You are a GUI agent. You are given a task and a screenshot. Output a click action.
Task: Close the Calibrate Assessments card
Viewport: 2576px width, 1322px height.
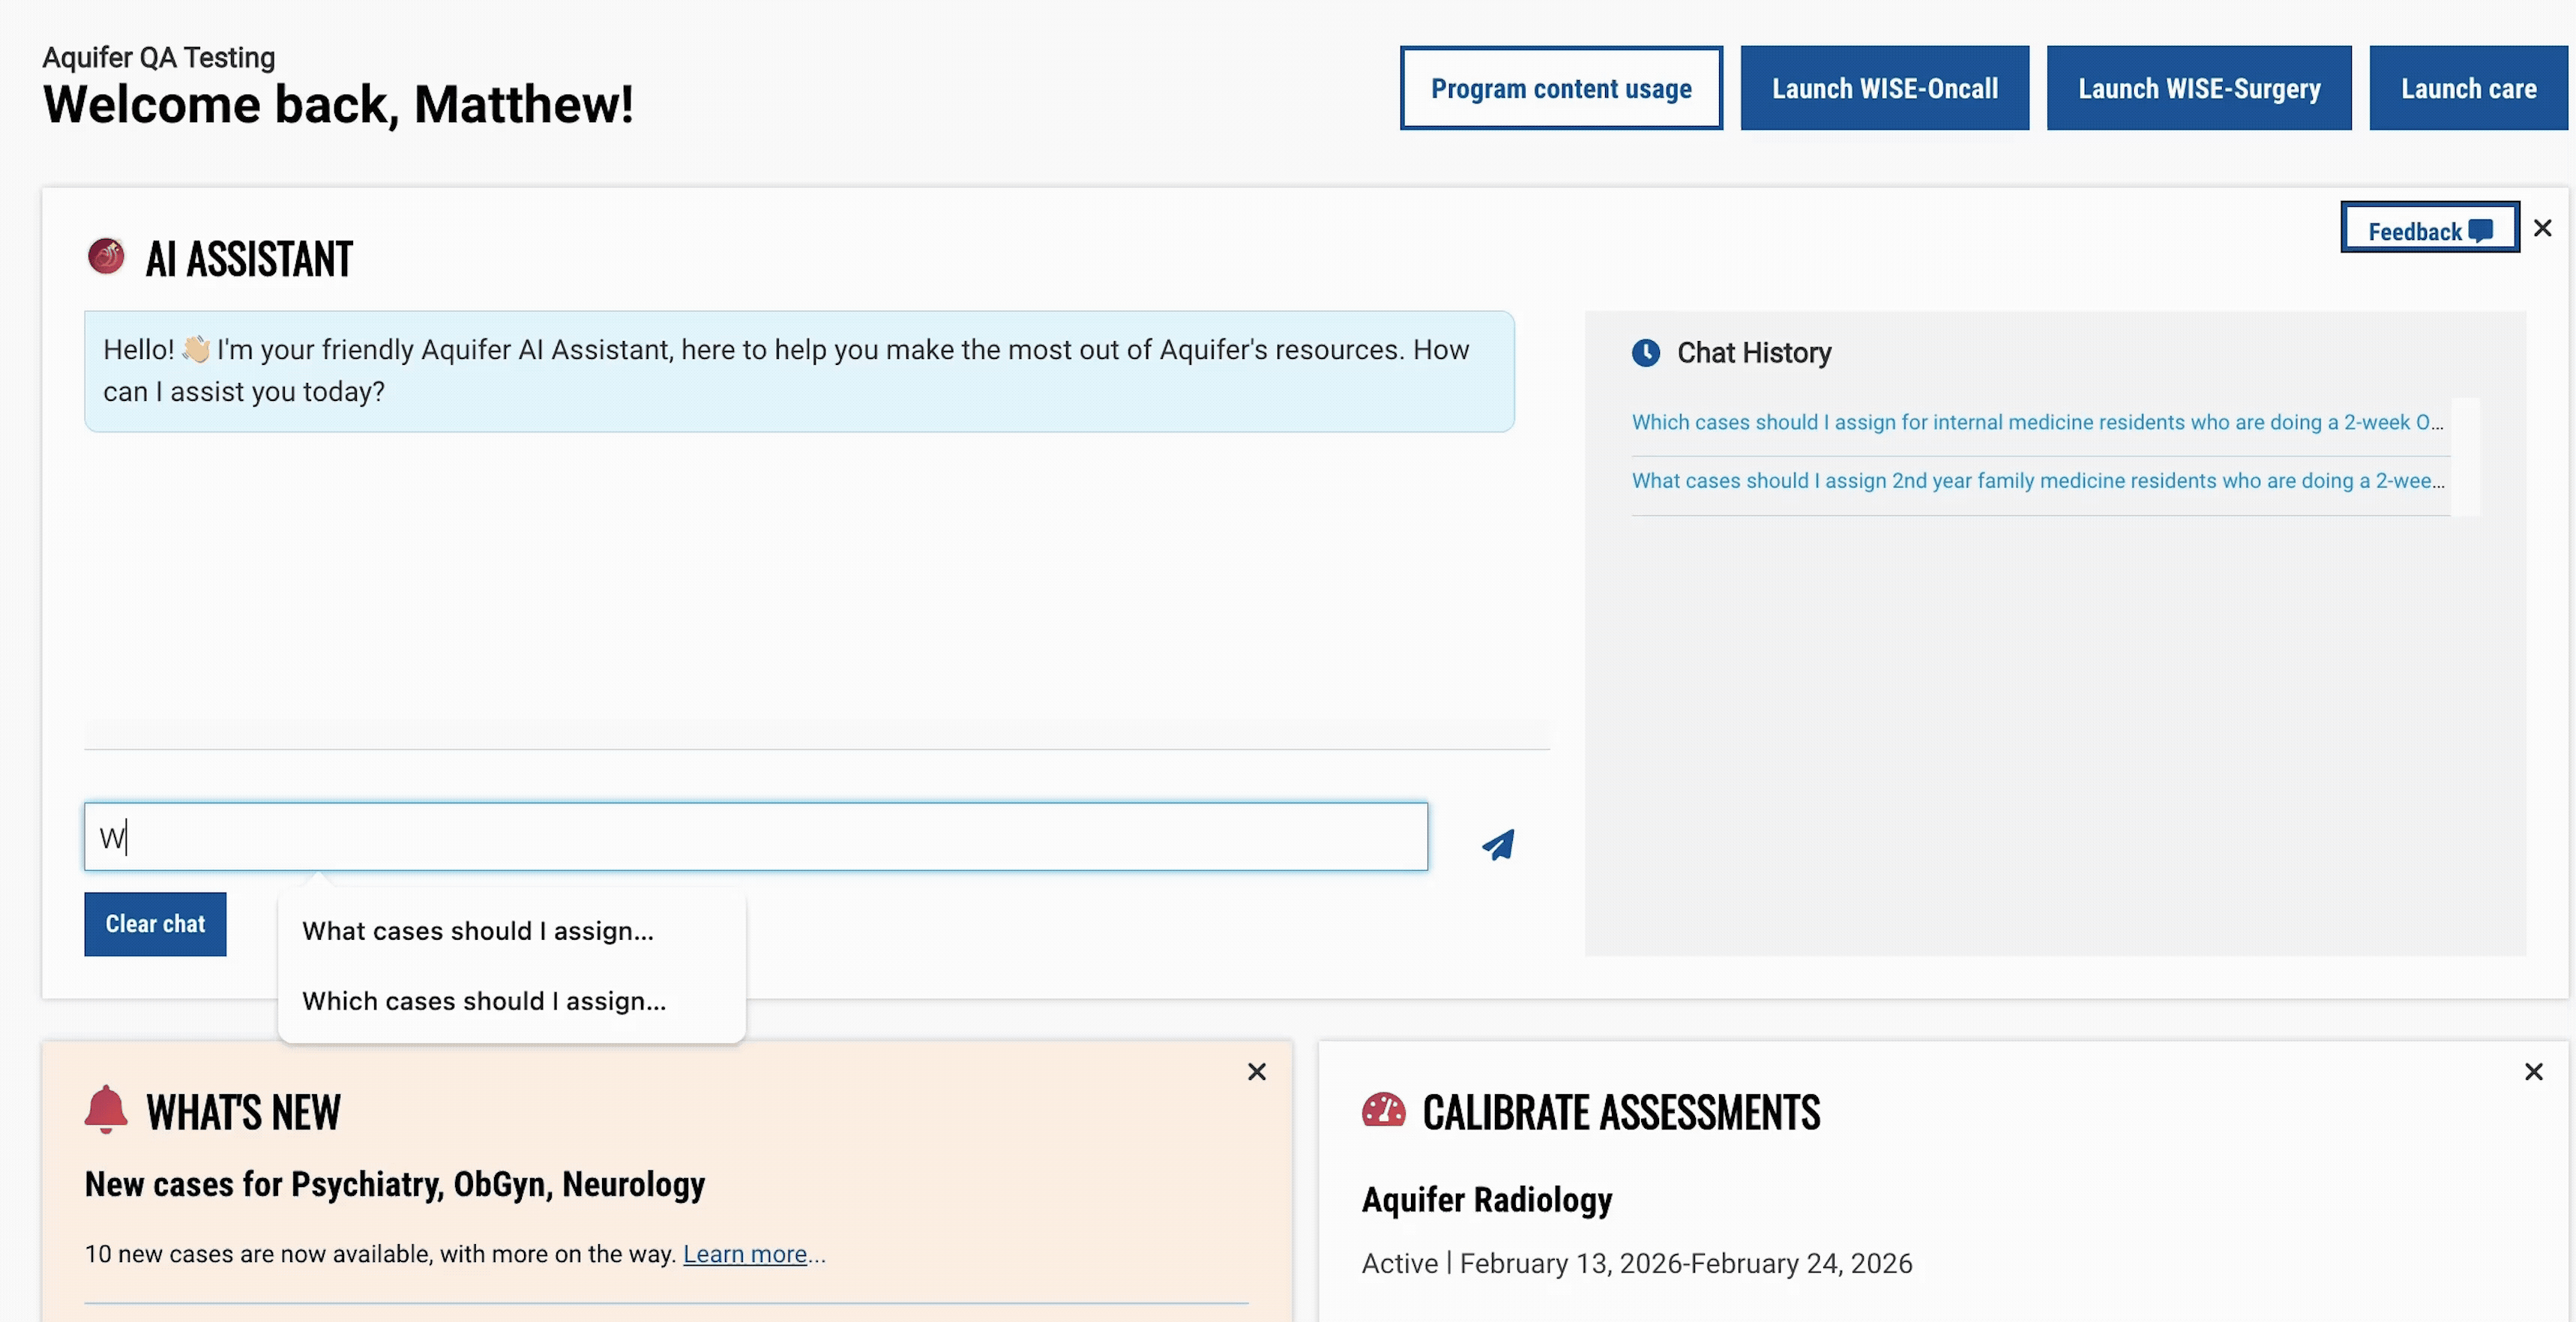click(x=2533, y=1072)
